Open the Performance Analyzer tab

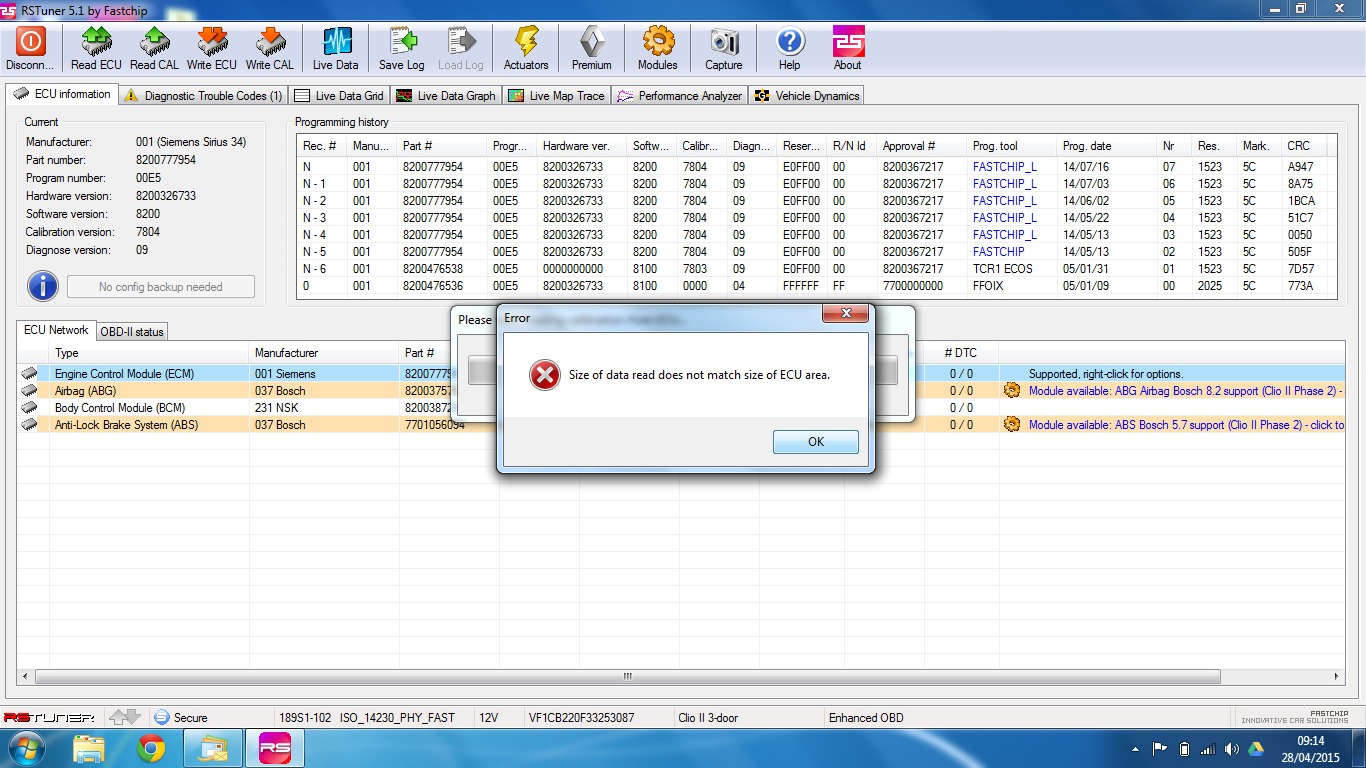679,96
